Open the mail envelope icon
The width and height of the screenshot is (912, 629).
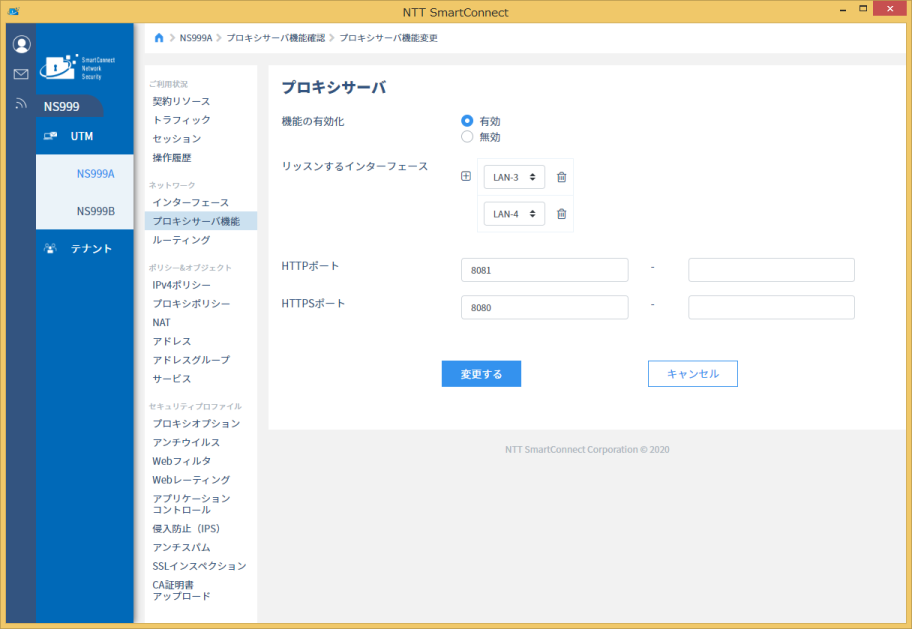click(x=21, y=74)
